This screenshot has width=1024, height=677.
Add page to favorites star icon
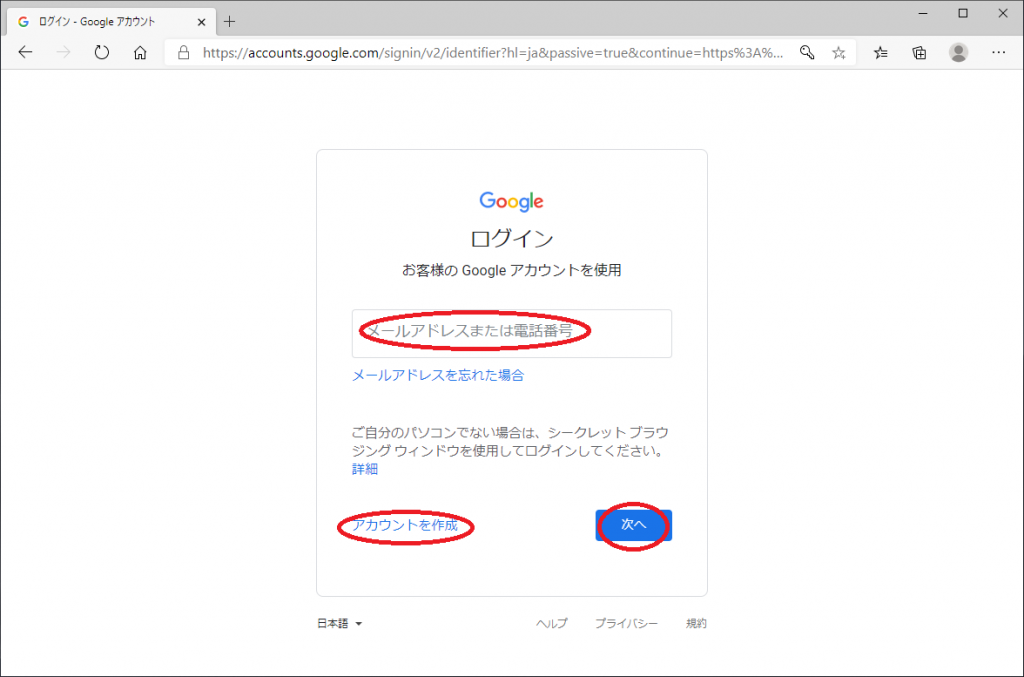coord(838,53)
